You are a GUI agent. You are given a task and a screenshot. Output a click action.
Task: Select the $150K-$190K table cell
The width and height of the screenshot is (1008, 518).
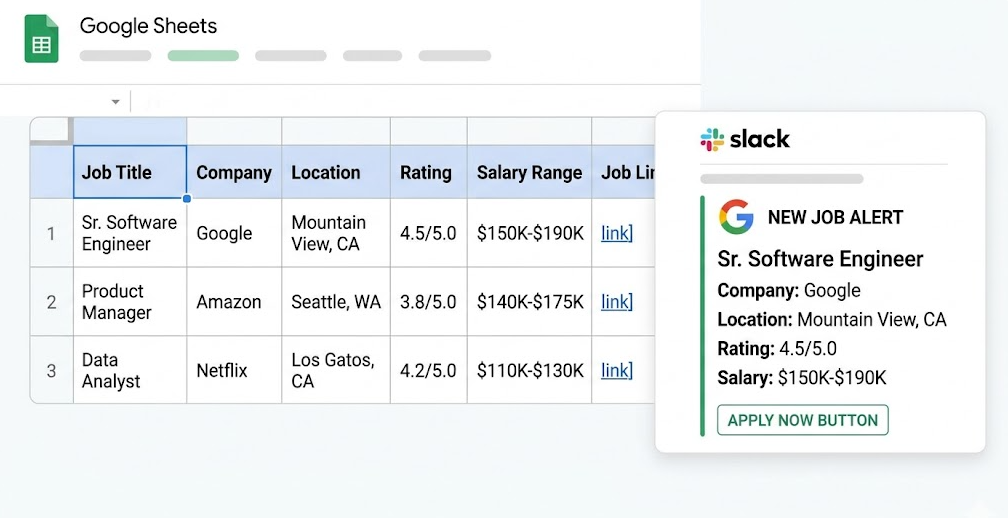point(529,233)
